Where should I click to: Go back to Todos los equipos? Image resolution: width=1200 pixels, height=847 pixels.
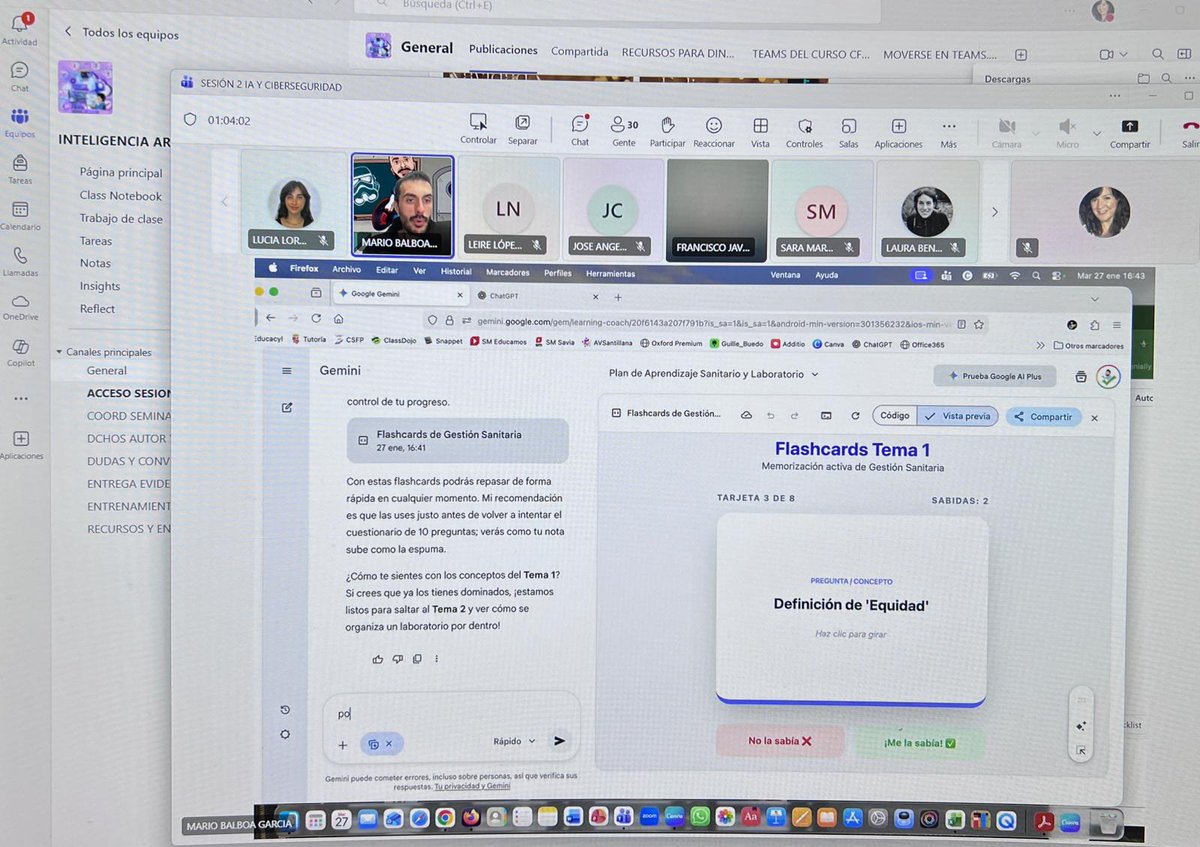[x=120, y=33]
